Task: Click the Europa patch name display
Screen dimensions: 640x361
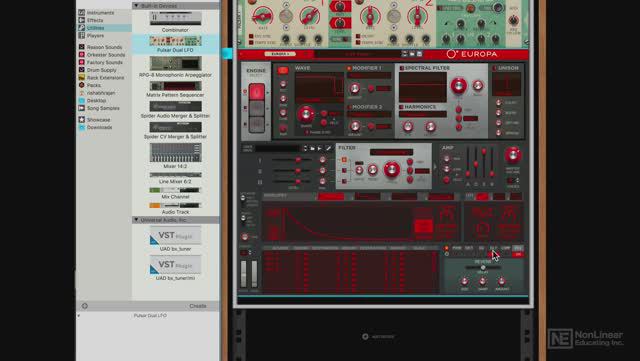Action: point(358,54)
